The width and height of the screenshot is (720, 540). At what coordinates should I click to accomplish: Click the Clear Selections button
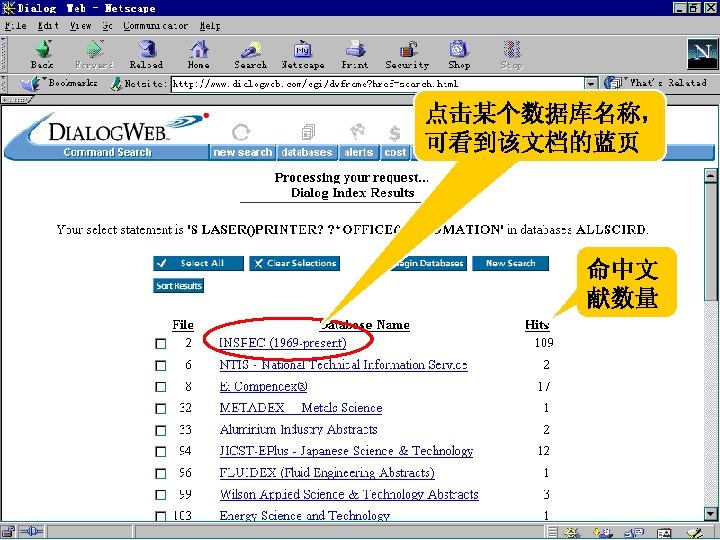coord(294,263)
